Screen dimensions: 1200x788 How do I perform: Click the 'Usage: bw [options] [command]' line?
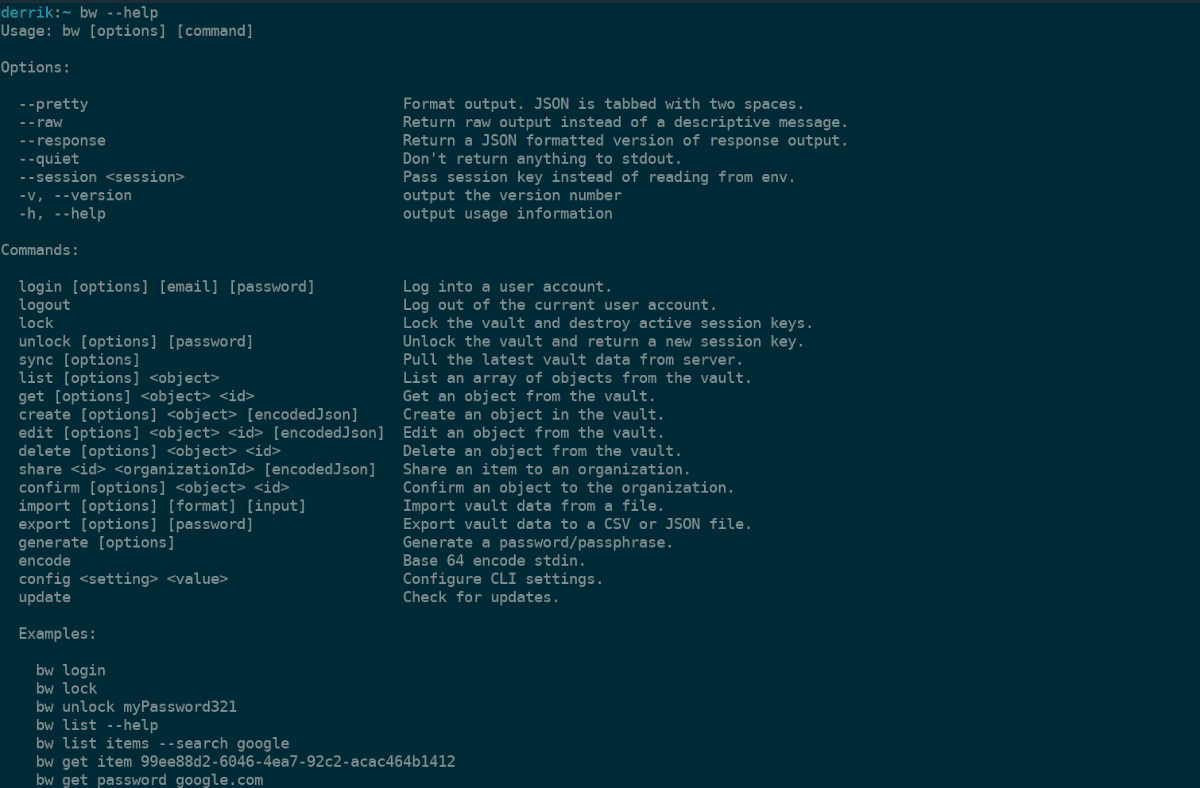127,31
